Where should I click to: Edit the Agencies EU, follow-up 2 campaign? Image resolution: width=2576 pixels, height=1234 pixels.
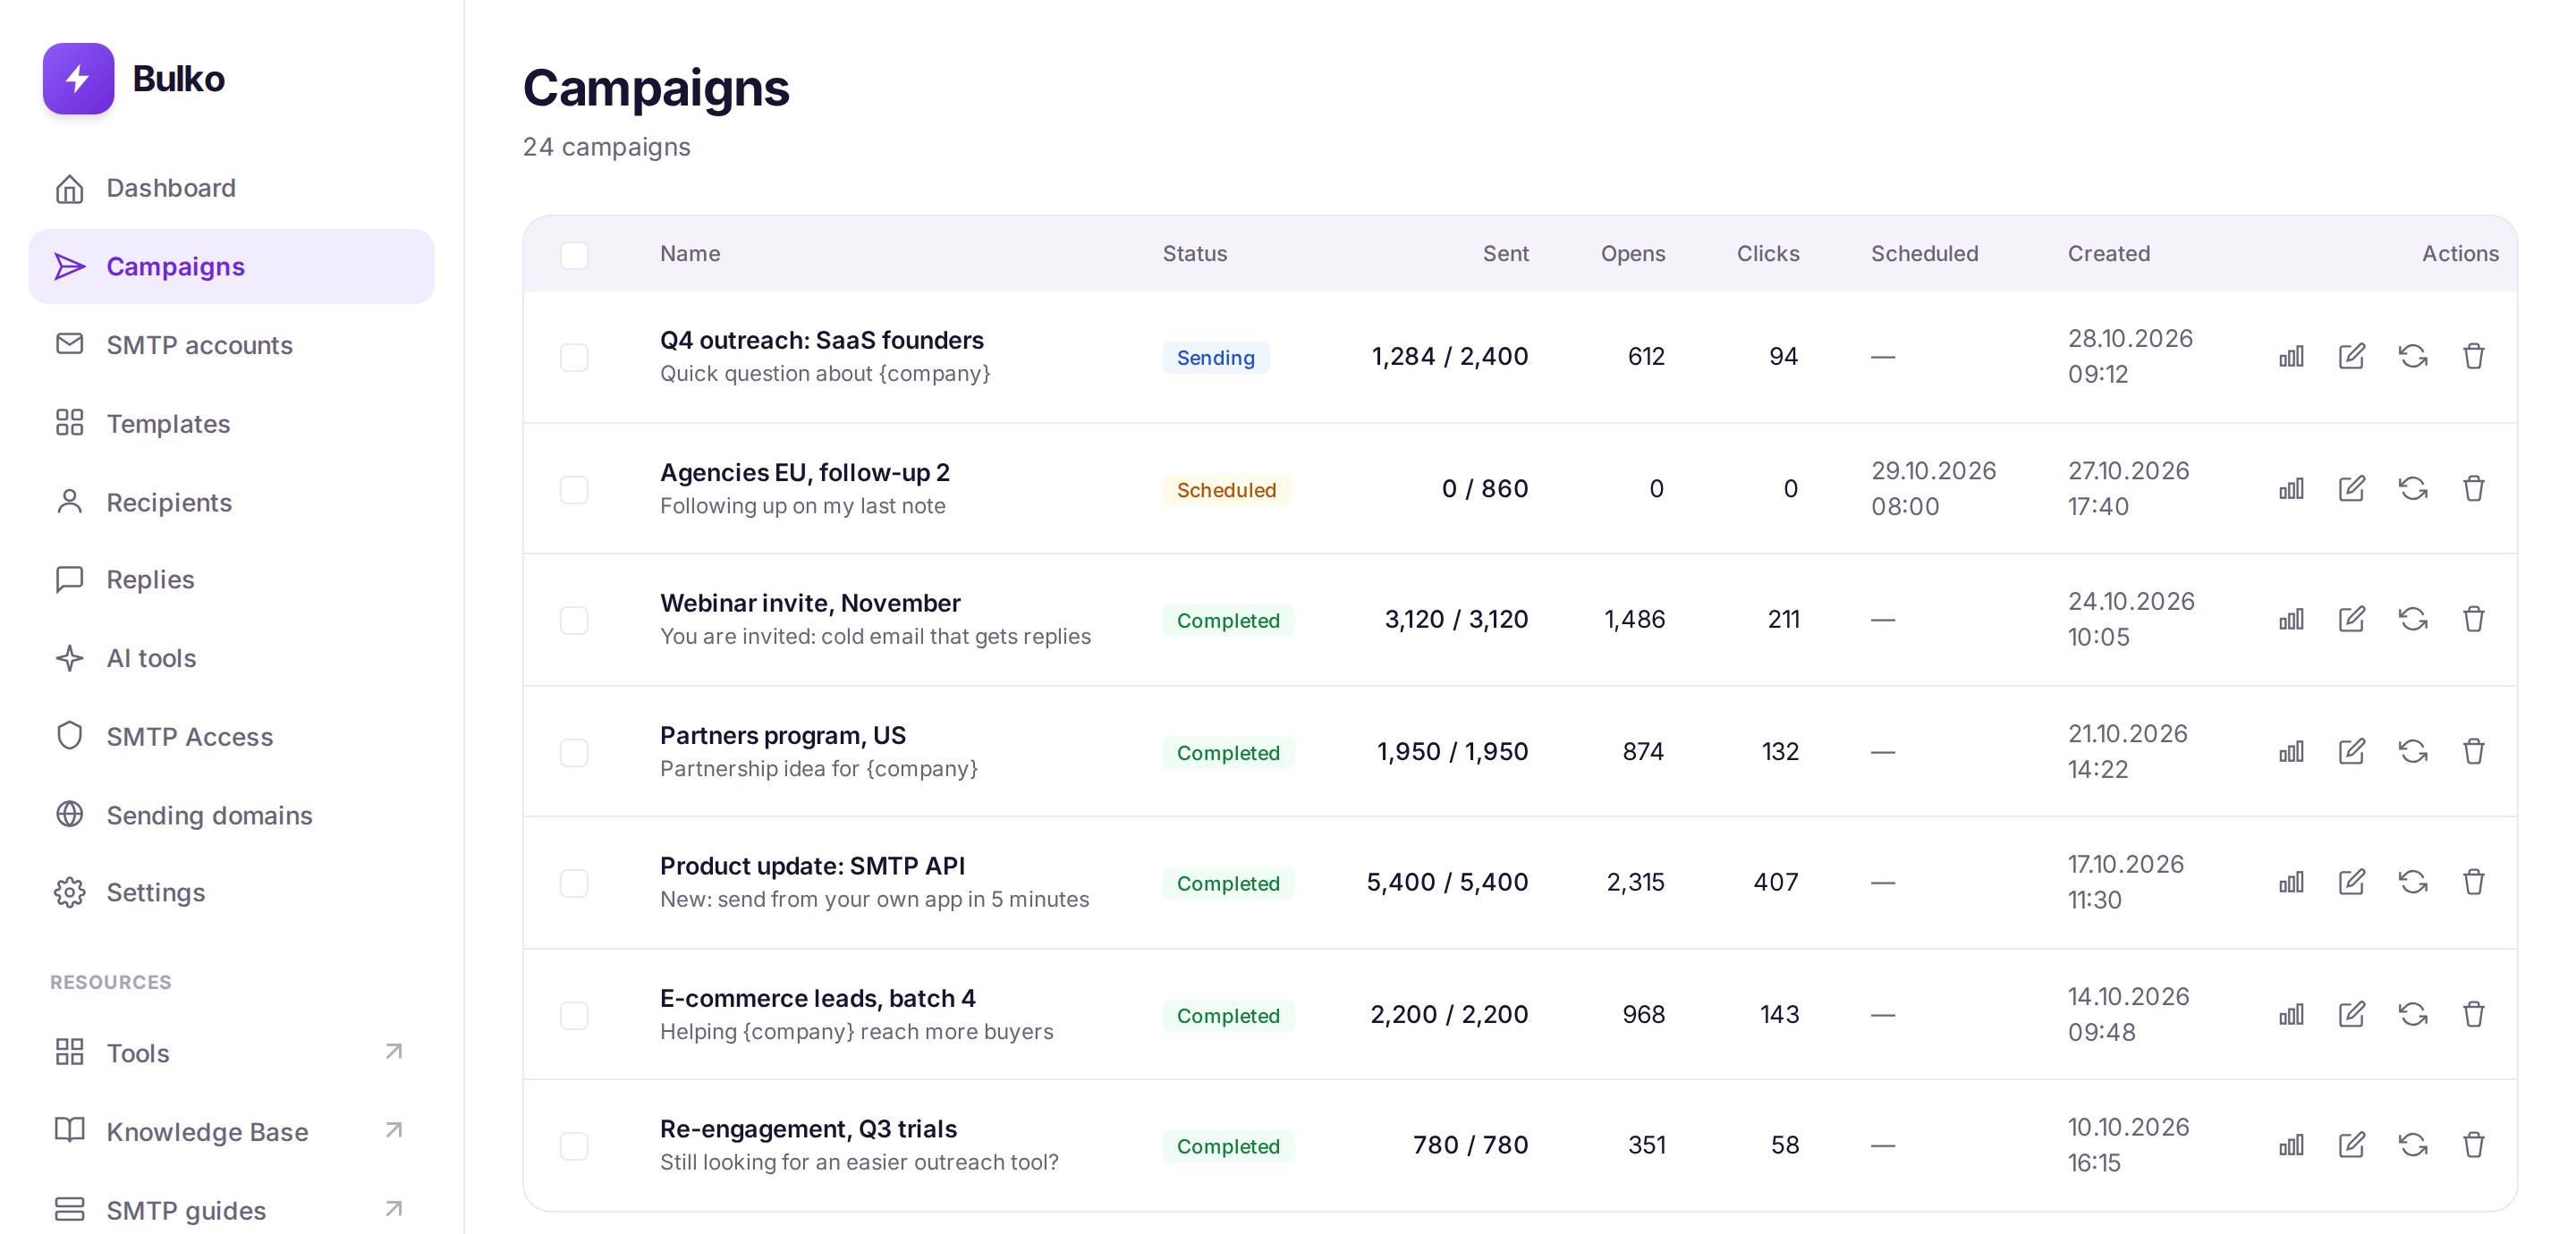2352,488
